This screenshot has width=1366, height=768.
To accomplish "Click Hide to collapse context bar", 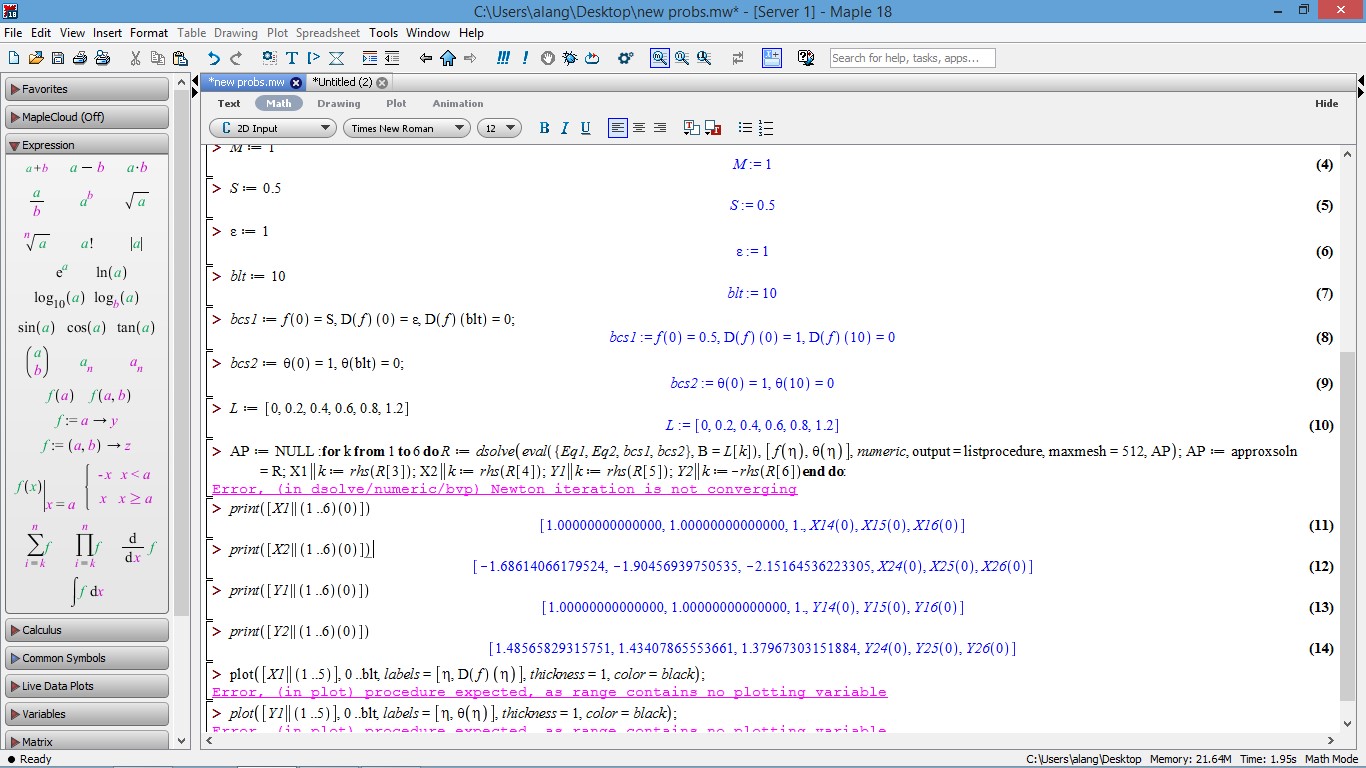I will [x=1326, y=103].
